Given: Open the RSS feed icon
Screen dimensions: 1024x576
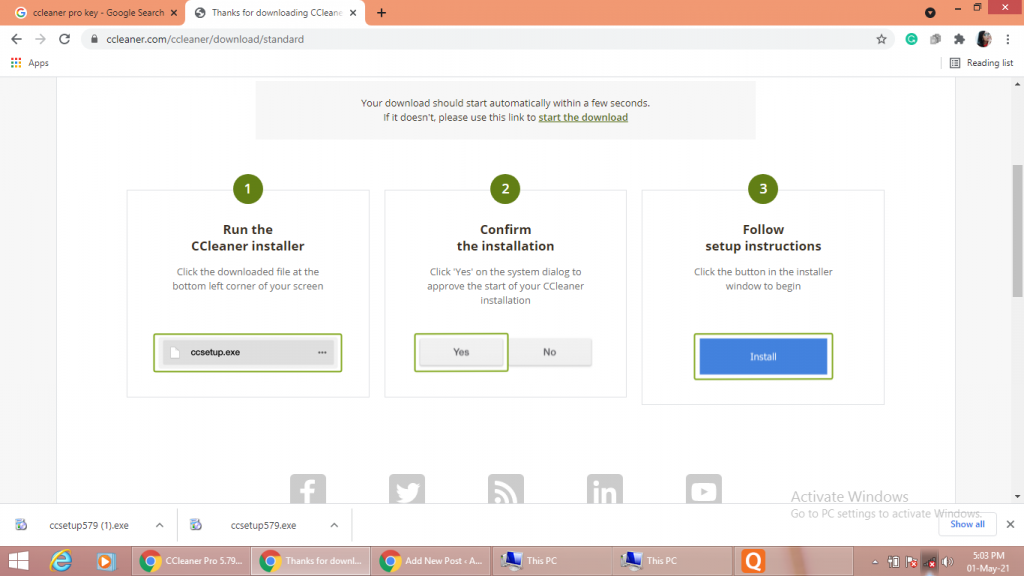Looking at the screenshot, I should click(505, 490).
